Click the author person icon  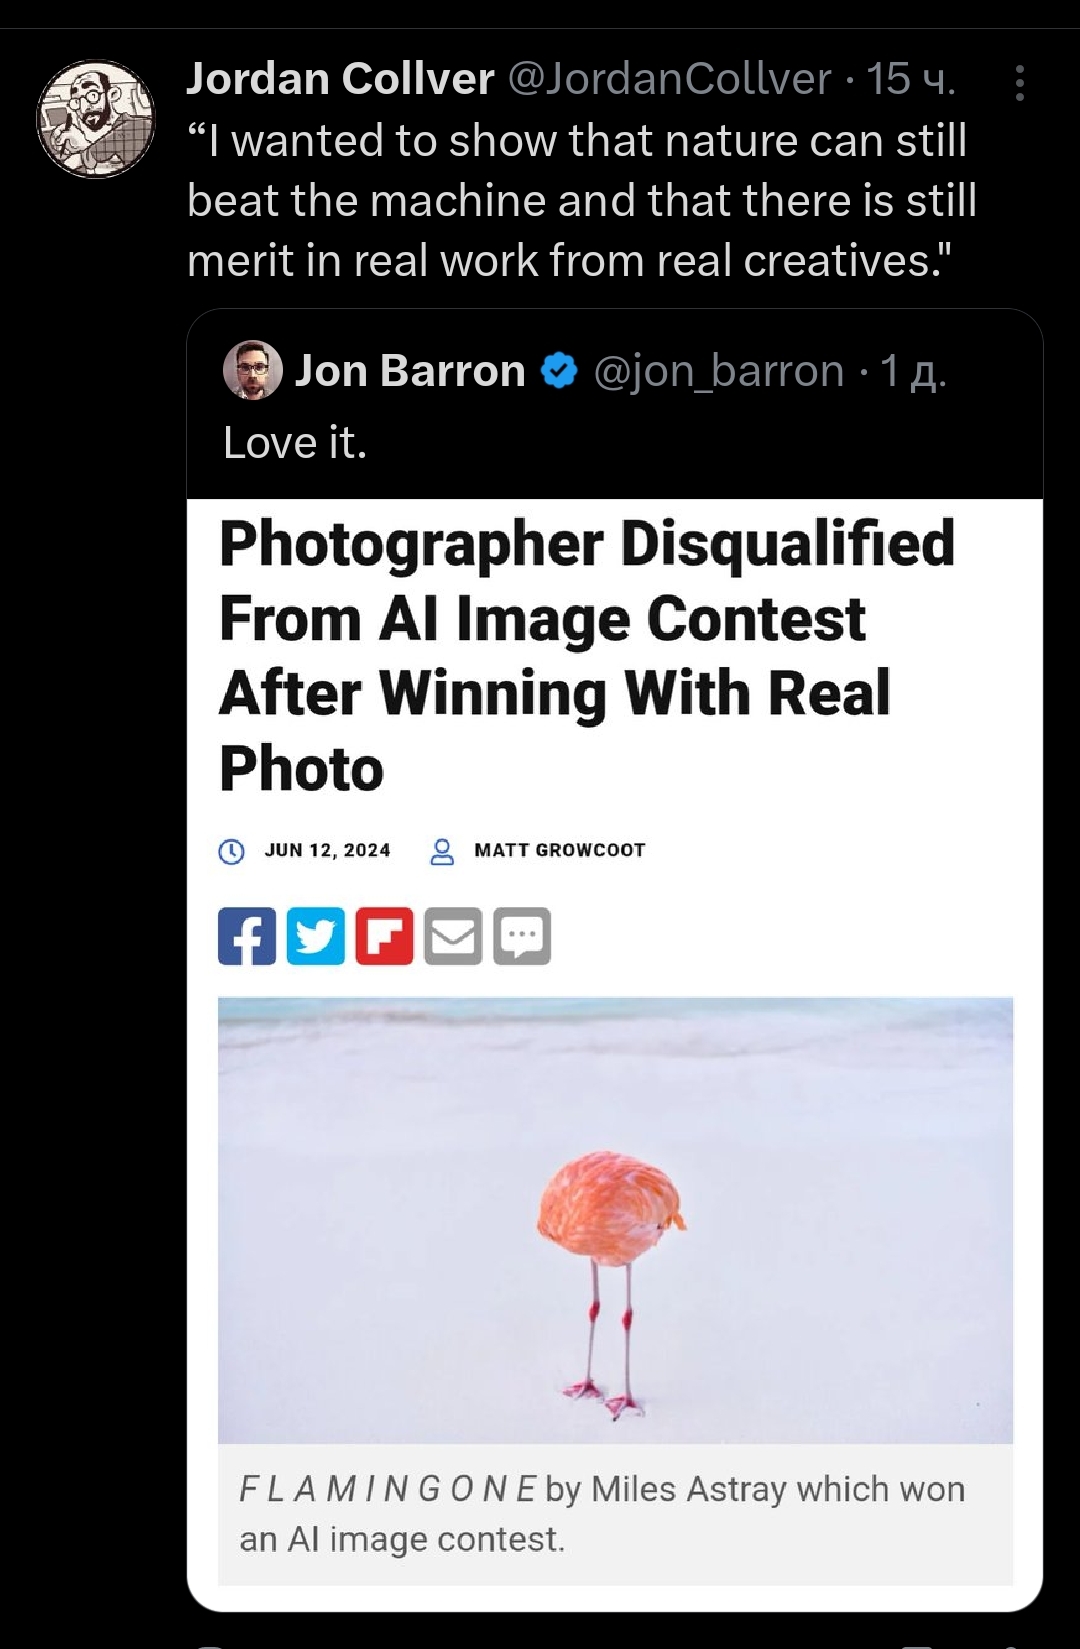click(442, 851)
